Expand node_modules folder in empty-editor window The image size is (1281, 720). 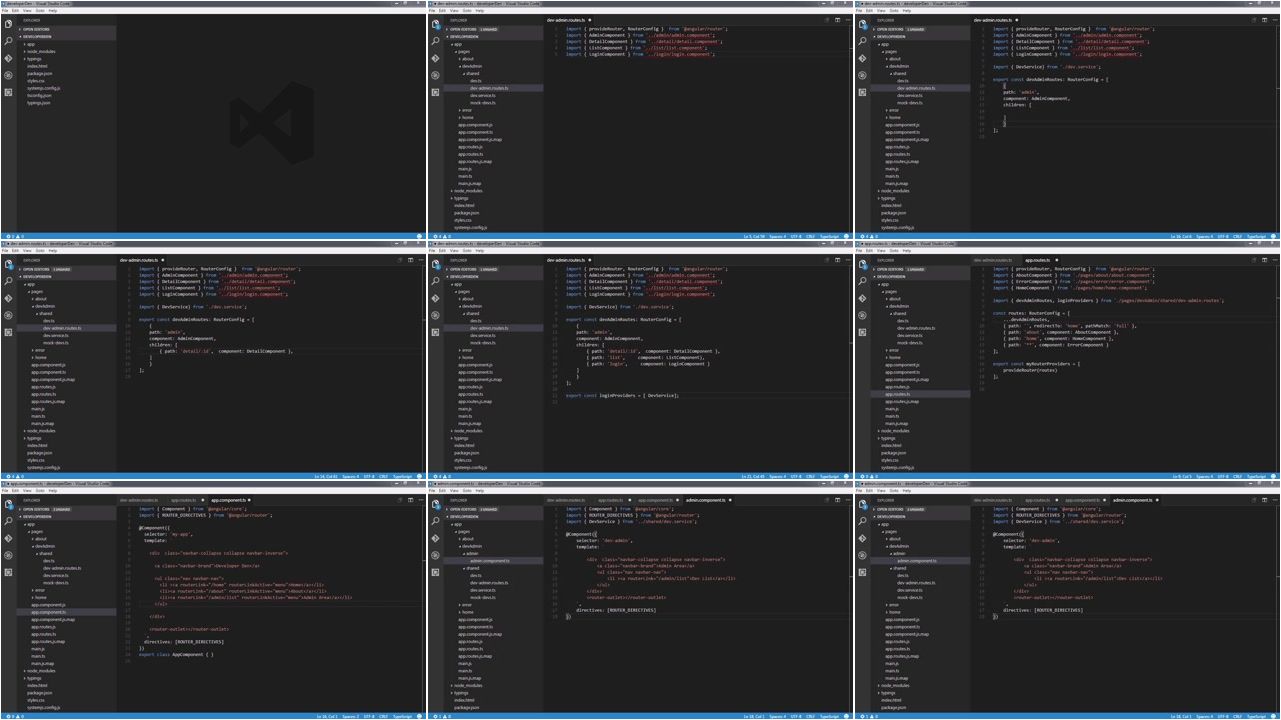[40, 52]
